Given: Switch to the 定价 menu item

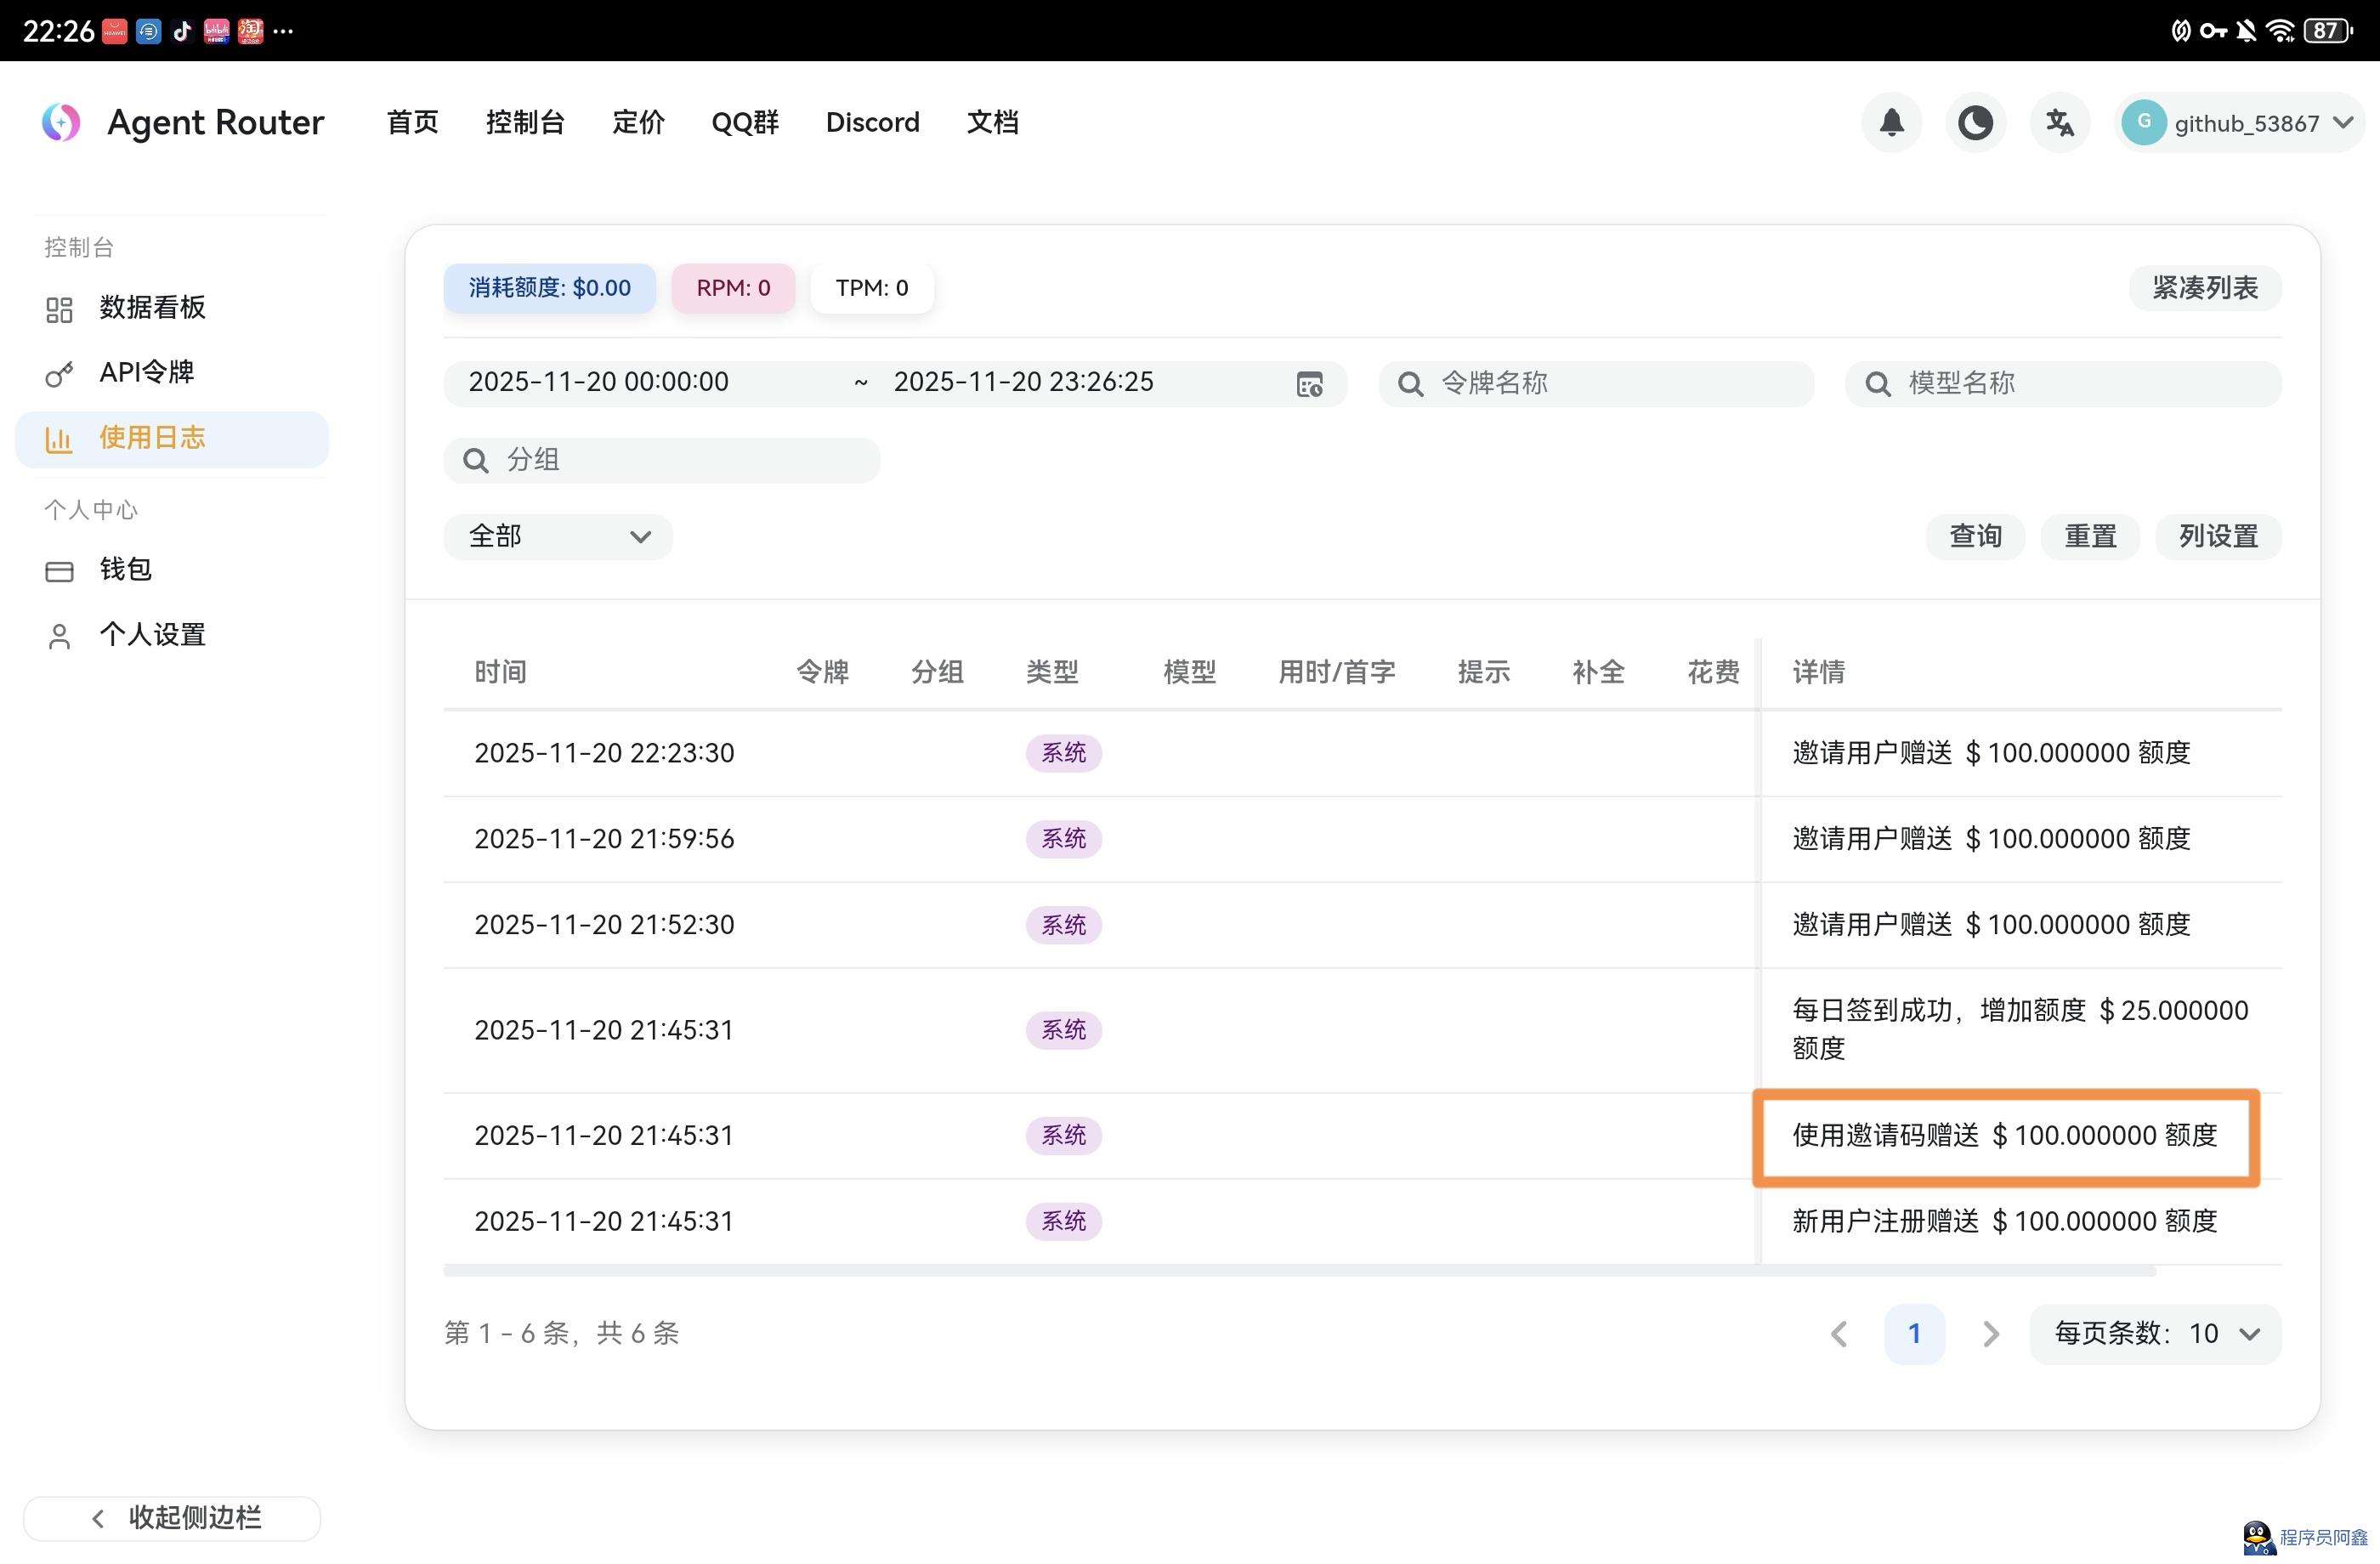Looking at the screenshot, I should [637, 122].
